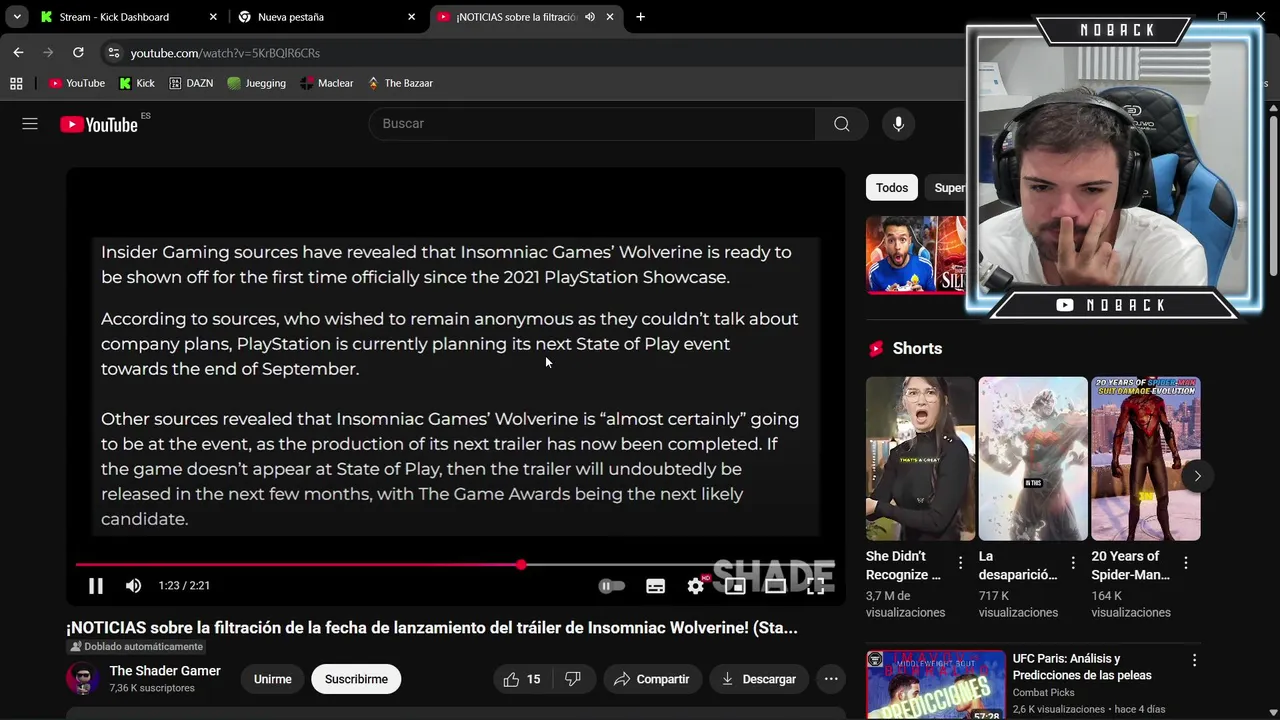Close the Nueva pestaña tab

[x=411, y=17]
